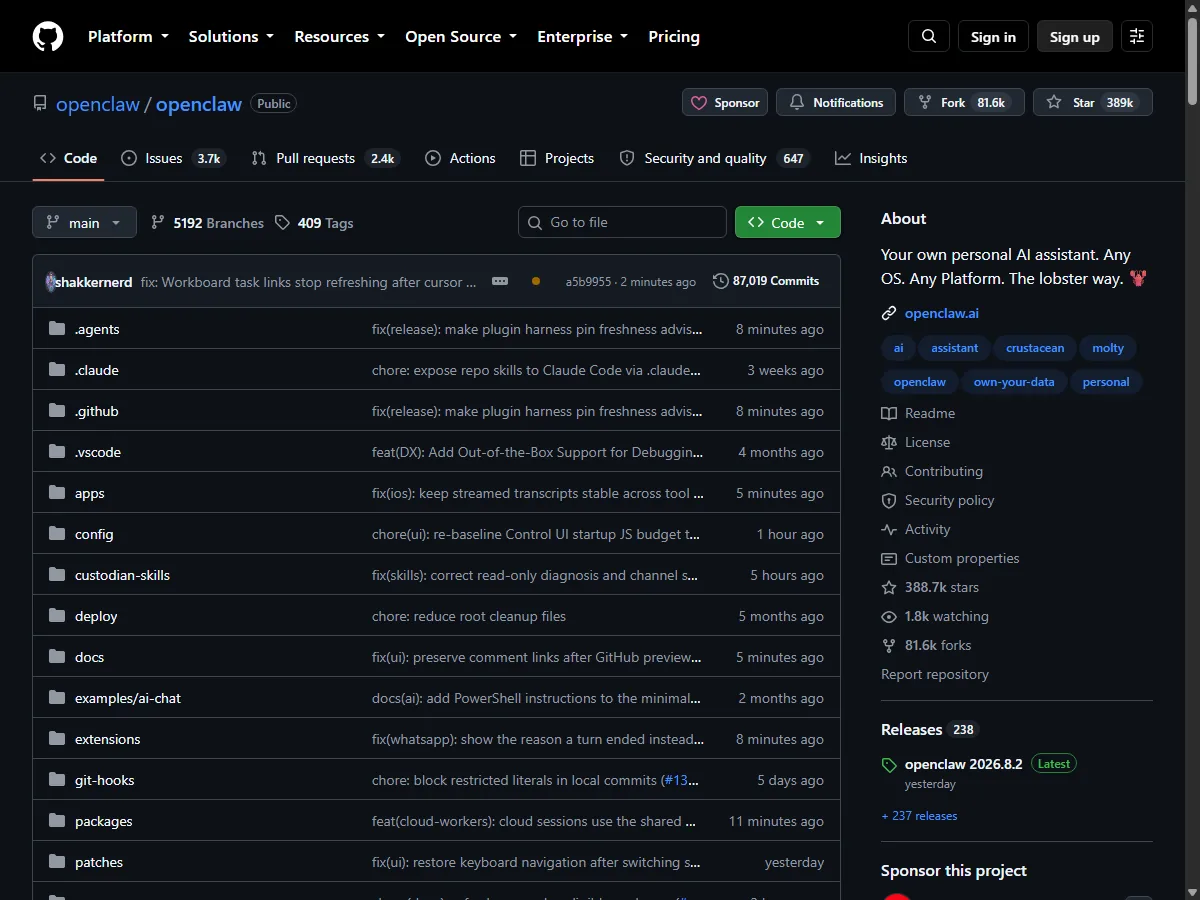Open the Security policy shield link
The image size is (1200, 900).
938,500
